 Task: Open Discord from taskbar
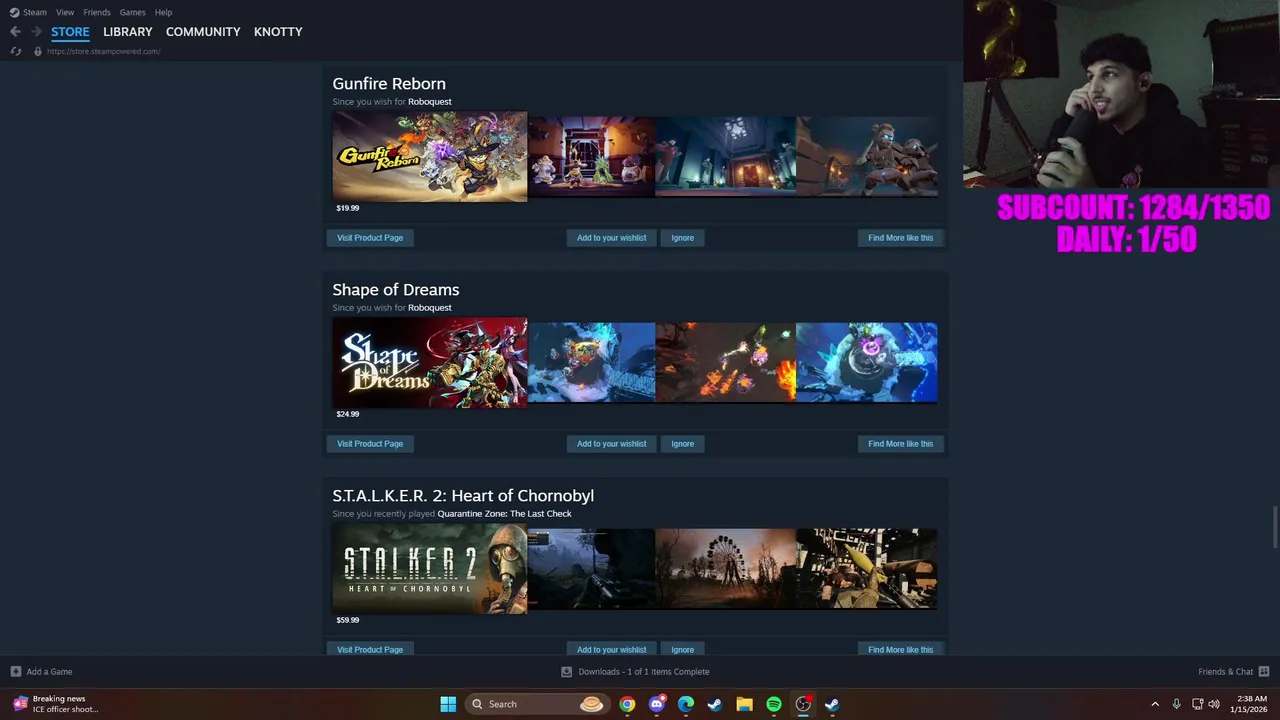[657, 704]
